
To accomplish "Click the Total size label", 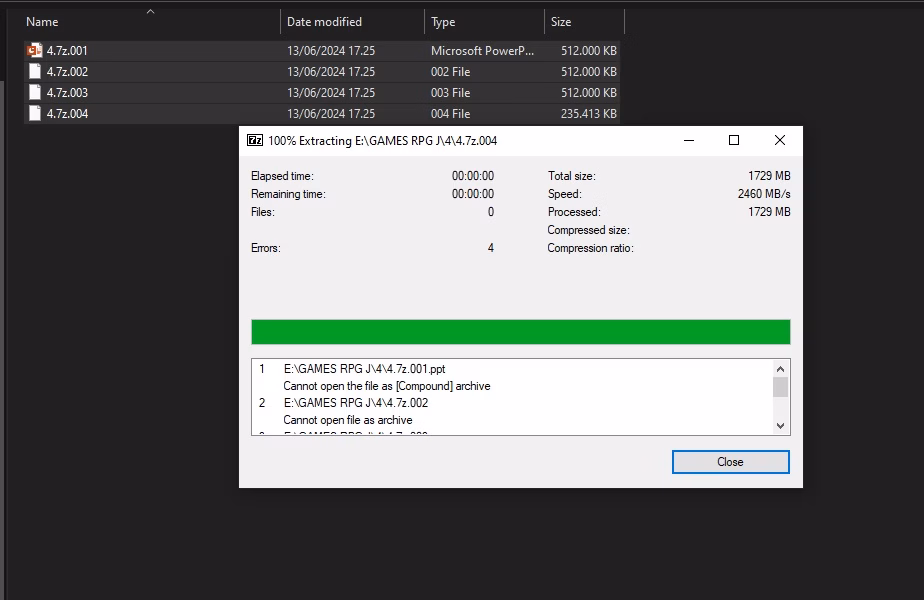I will pos(572,176).
